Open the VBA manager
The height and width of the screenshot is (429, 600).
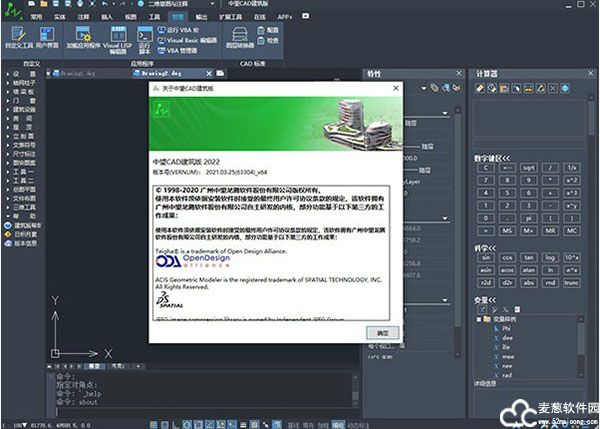click(x=178, y=50)
